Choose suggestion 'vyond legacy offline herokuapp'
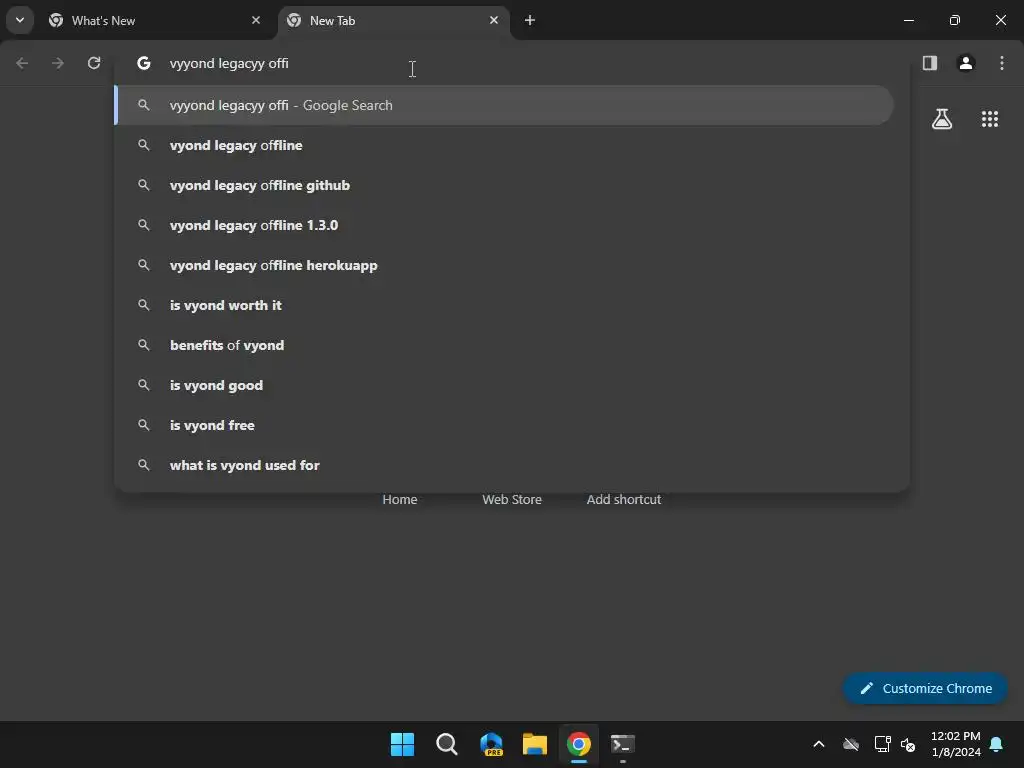1024x768 pixels. pos(504,265)
